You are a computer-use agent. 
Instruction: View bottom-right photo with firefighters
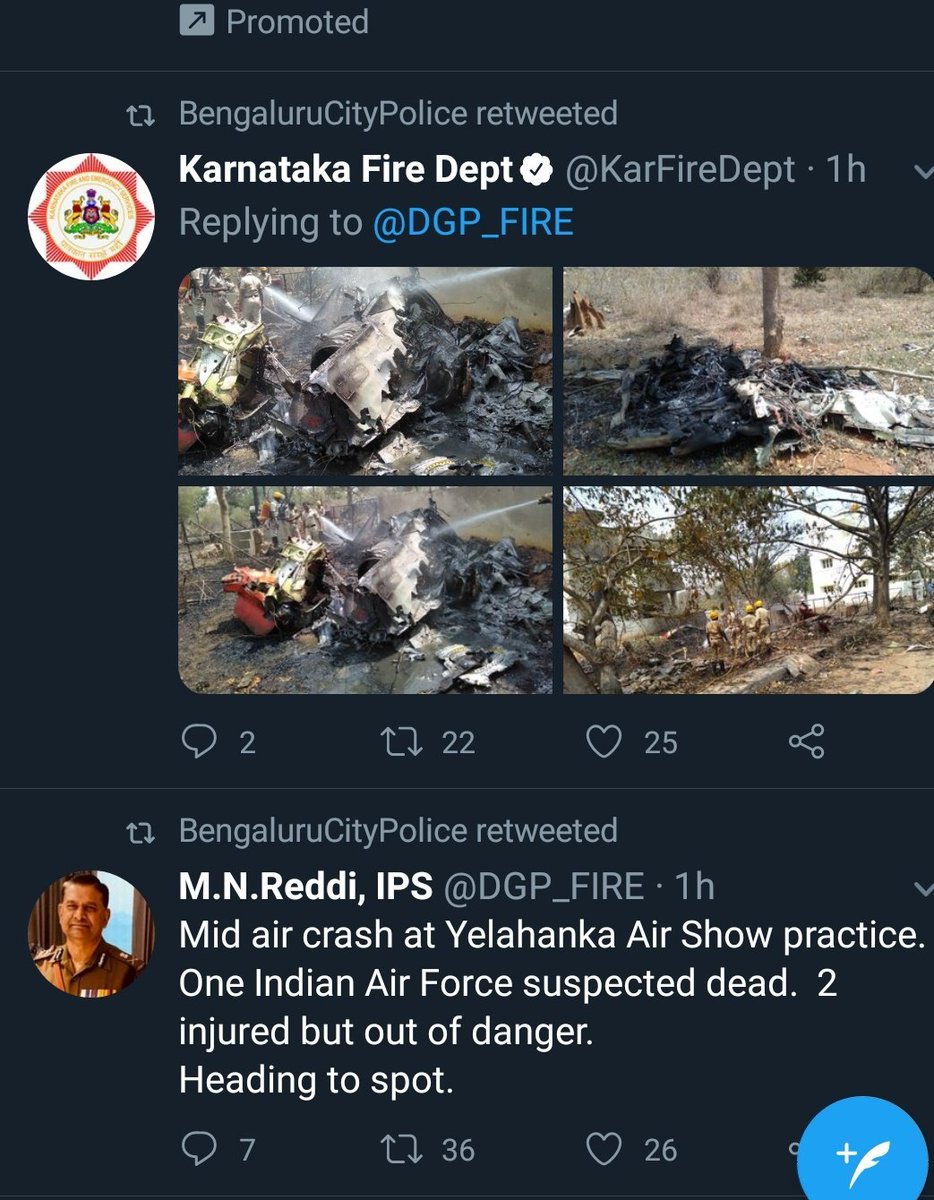pos(748,590)
